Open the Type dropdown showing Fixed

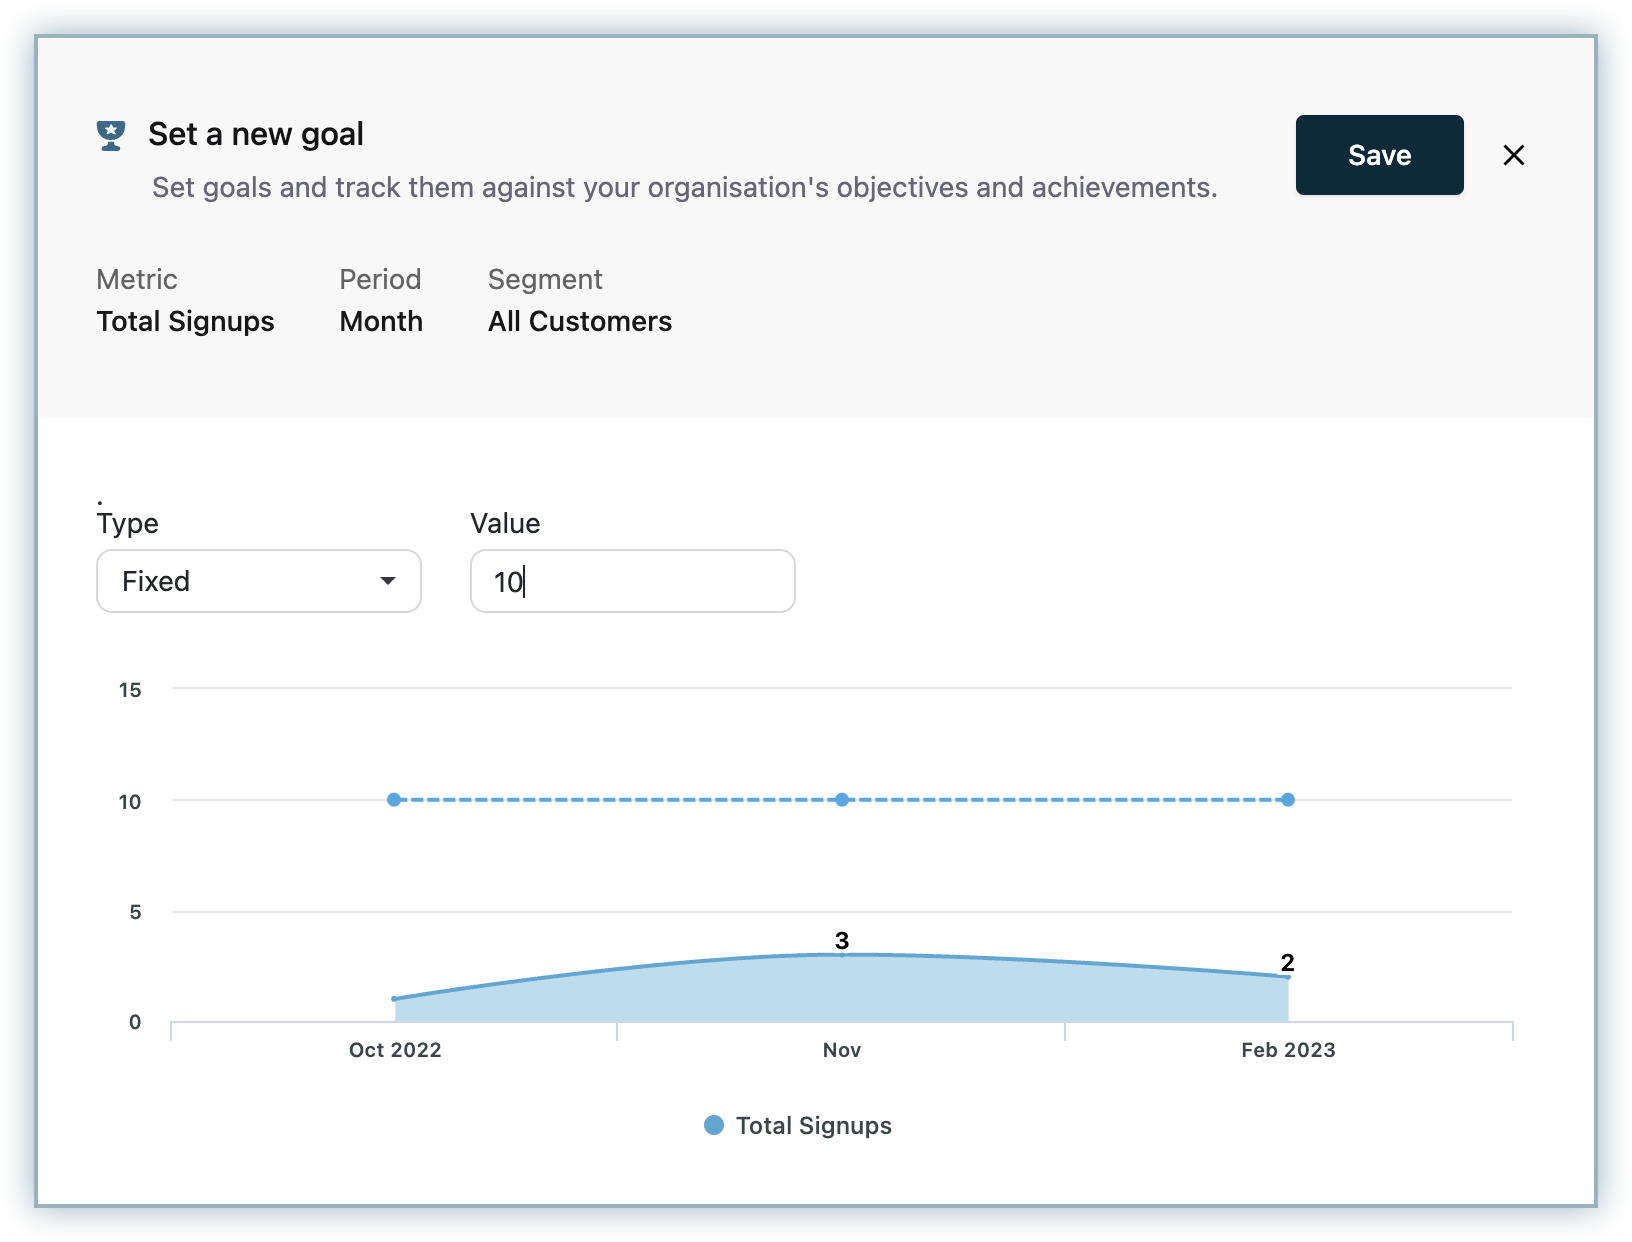(x=258, y=581)
